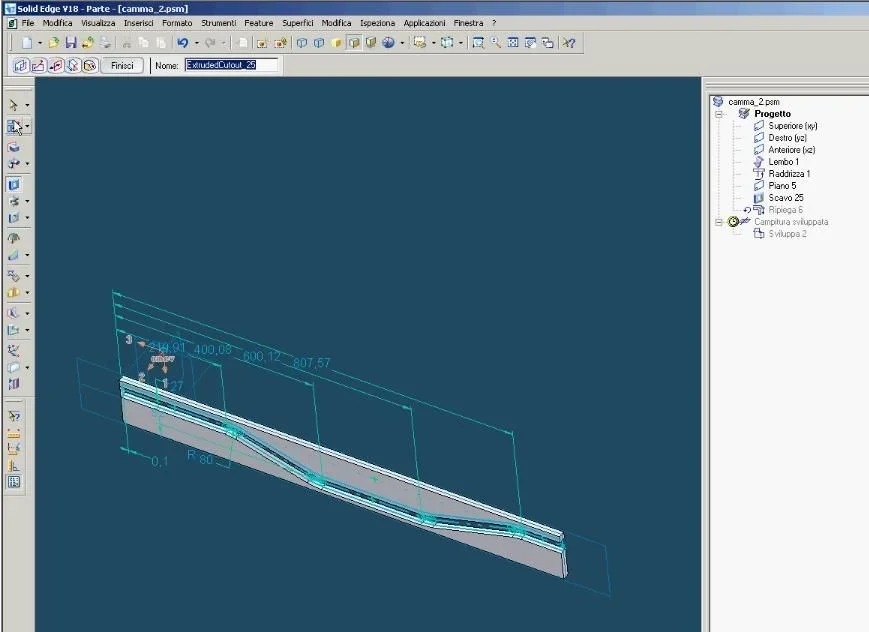
Task: Click the magnifier Zoom tool icon
Action: (x=495, y=43)
